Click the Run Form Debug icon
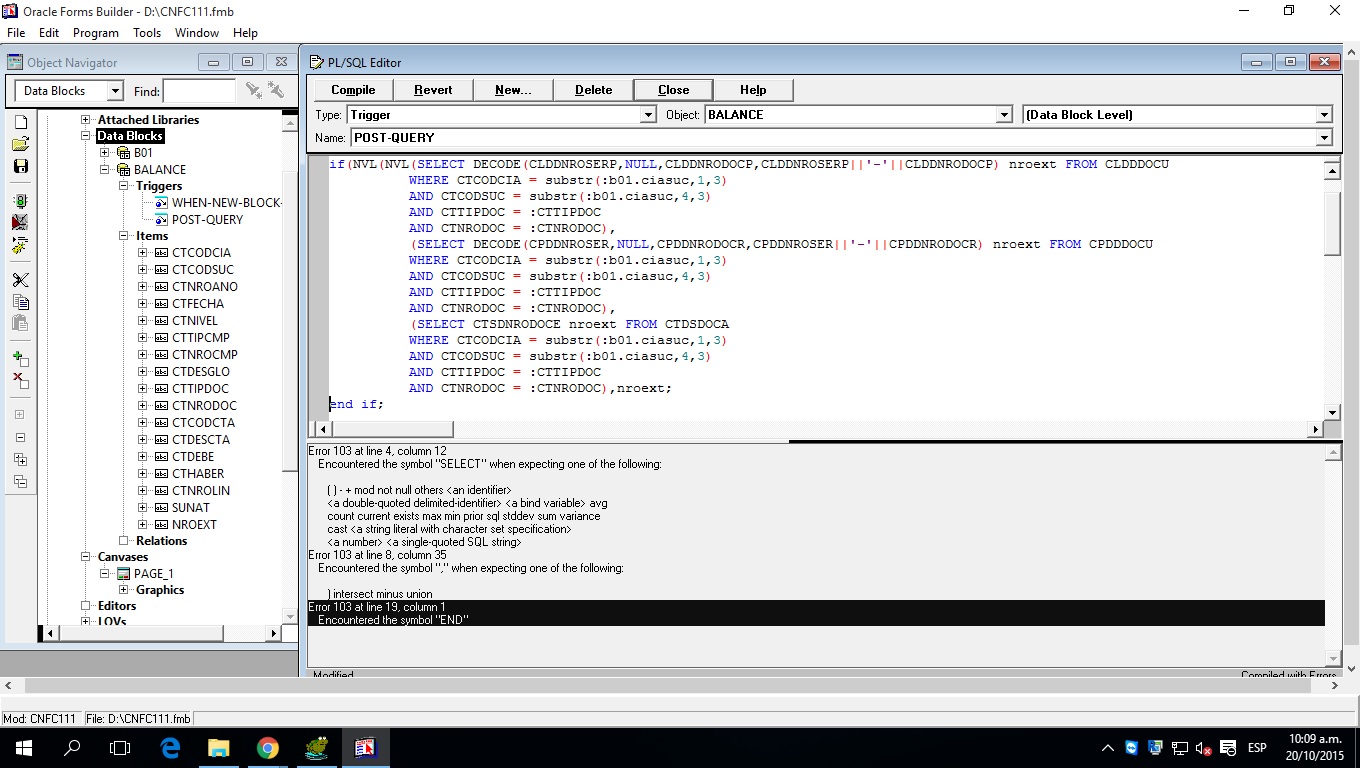This screenshot has height=768, width=1360. 20,222
